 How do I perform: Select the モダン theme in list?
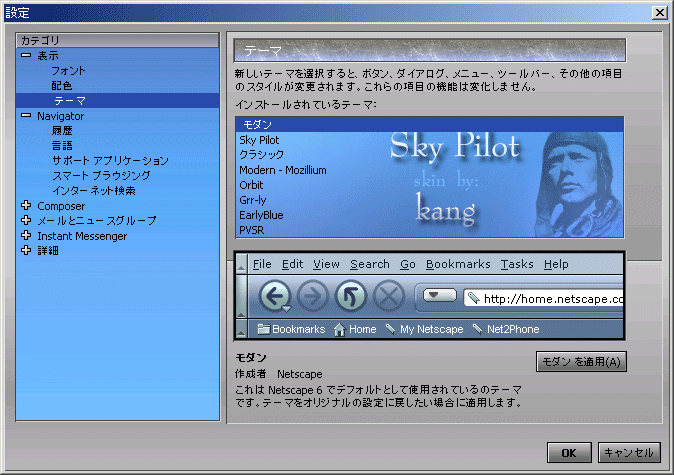tap(429, 125)
